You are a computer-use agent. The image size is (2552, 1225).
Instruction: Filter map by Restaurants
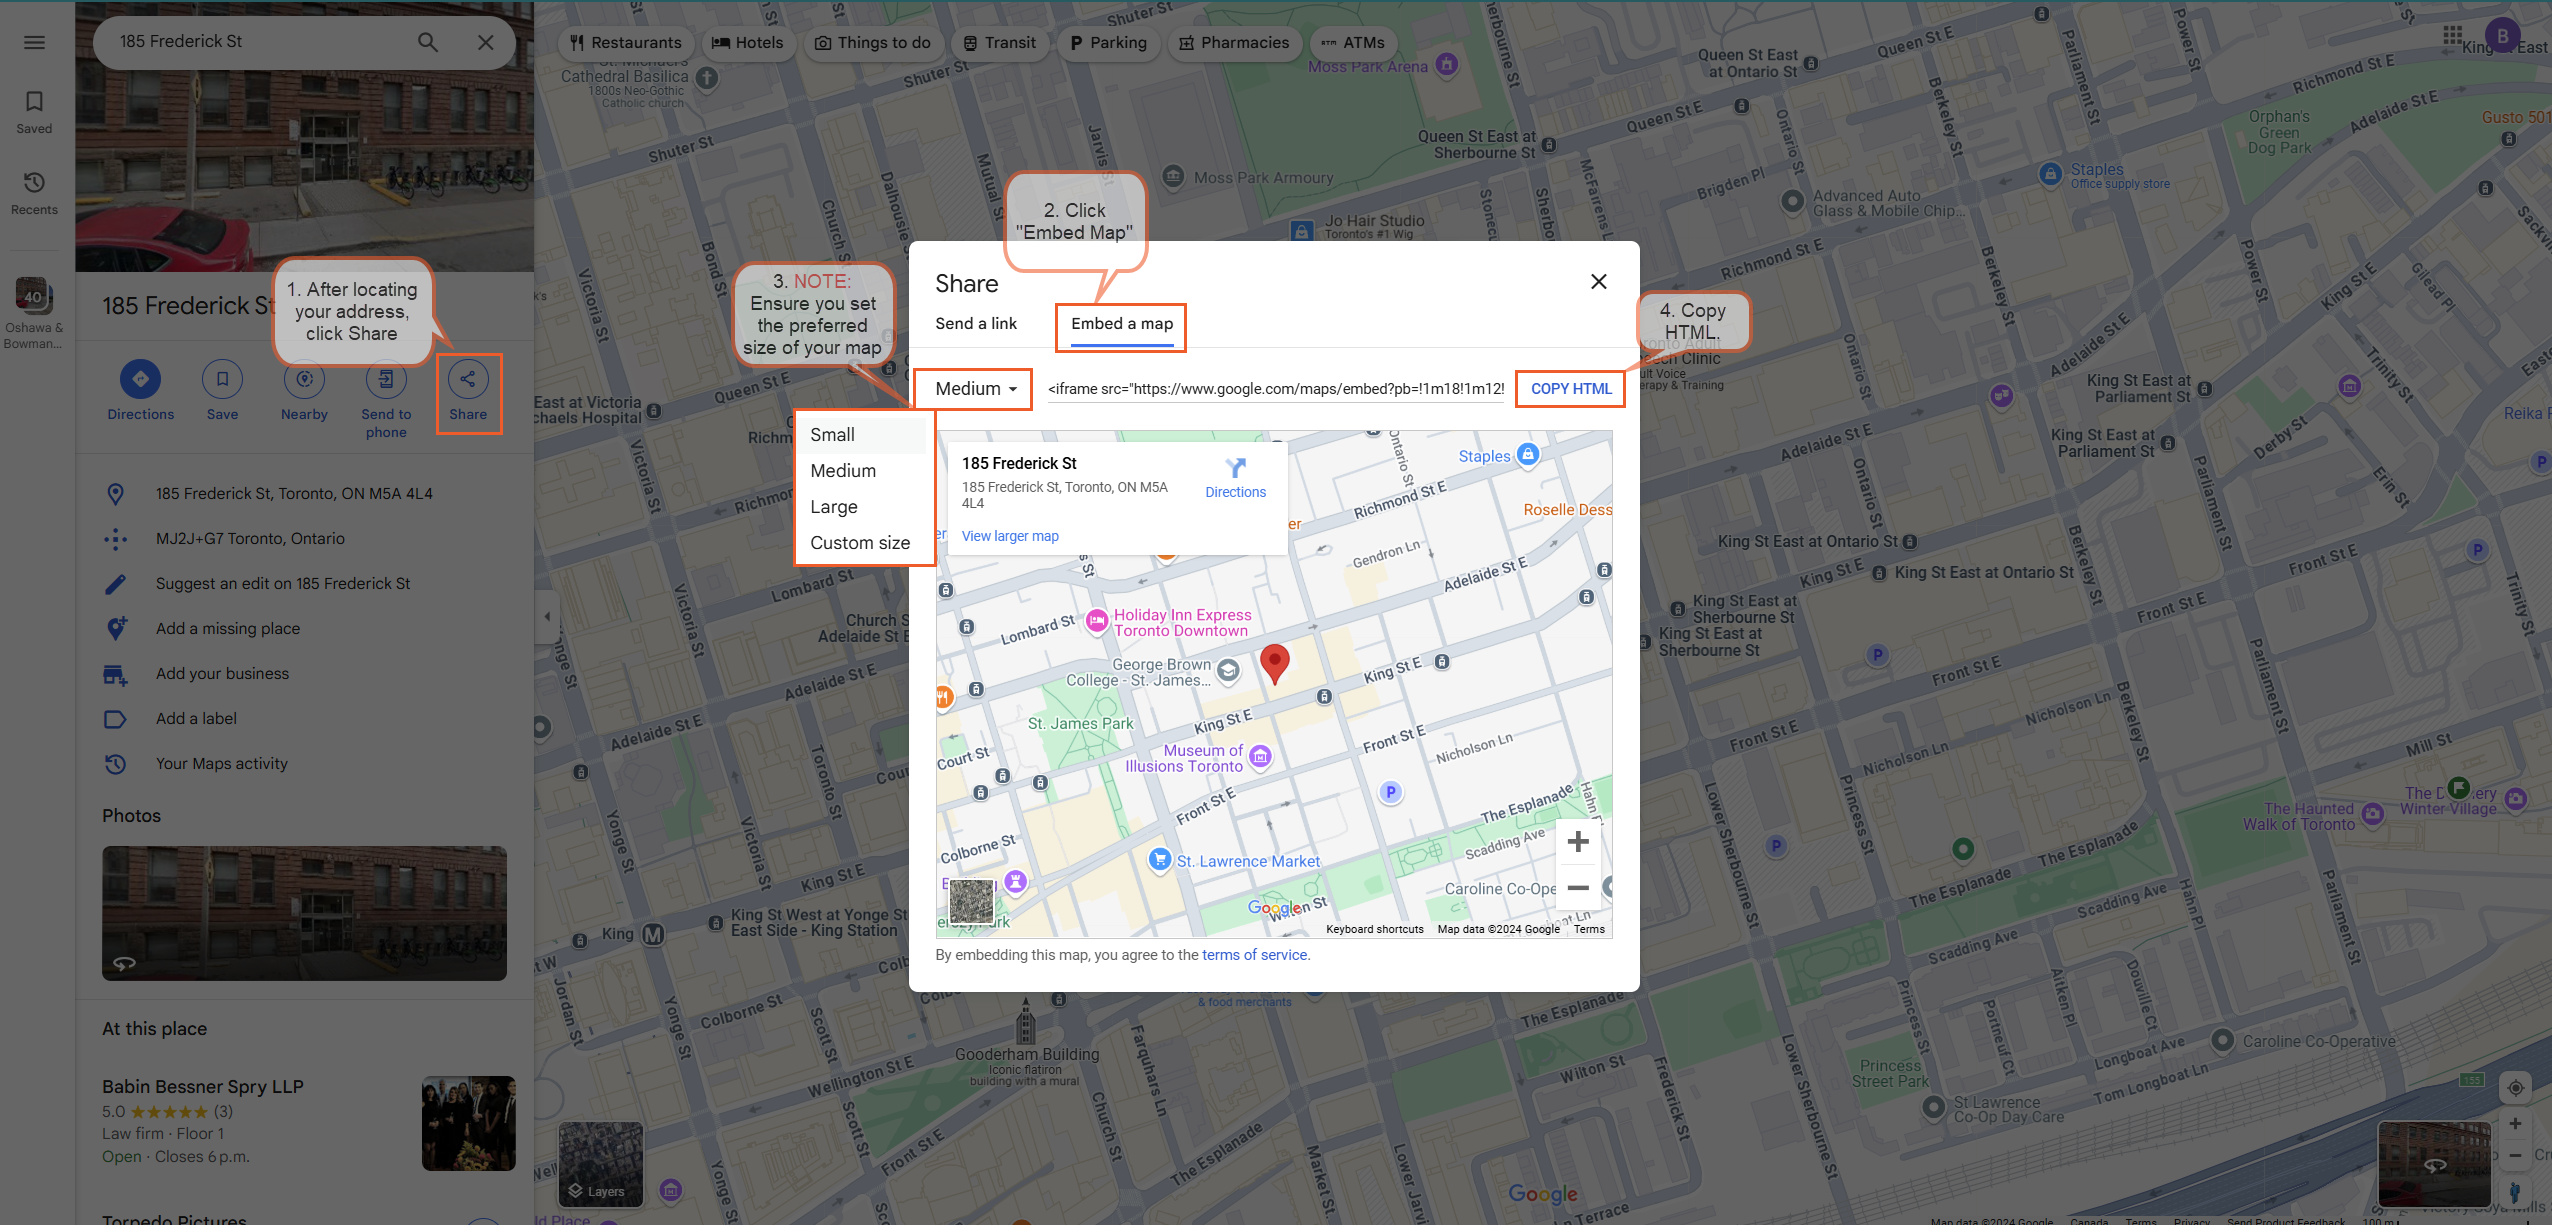click(x=626, y=43)
